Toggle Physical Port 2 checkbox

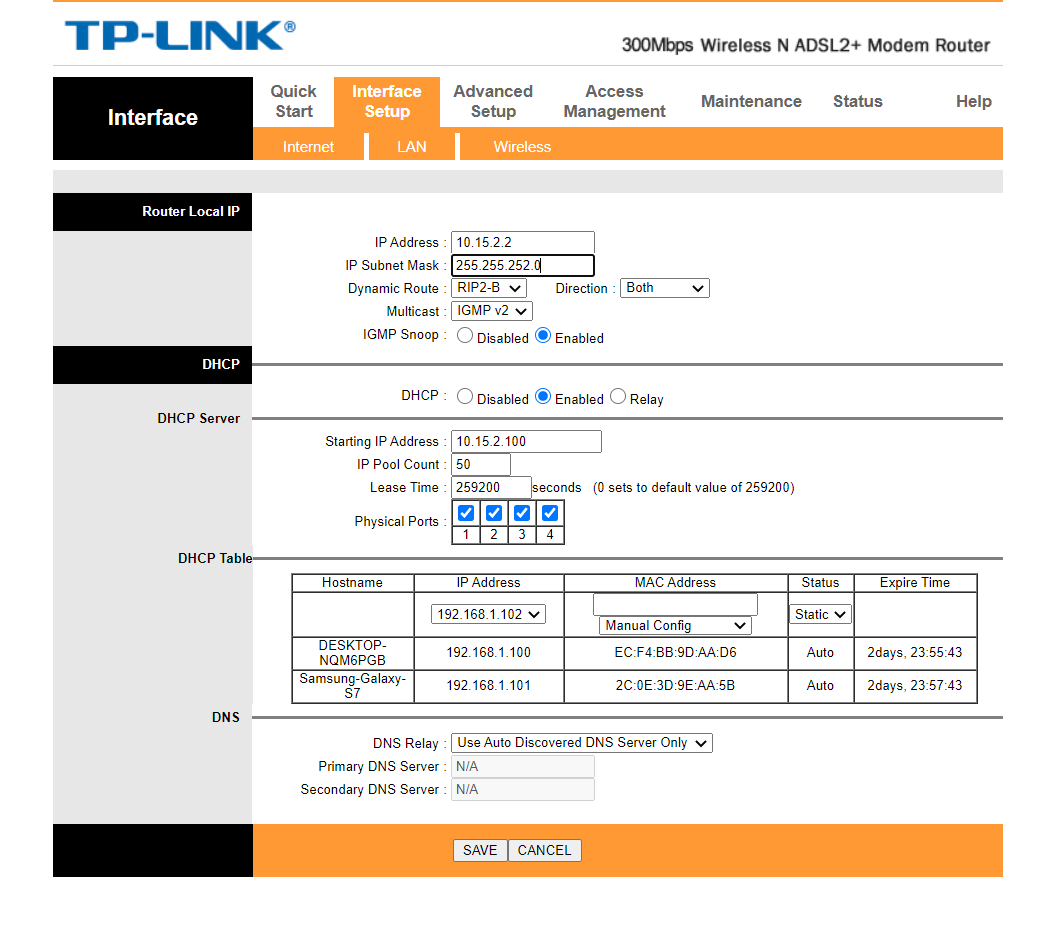click(x=494, y=513)
